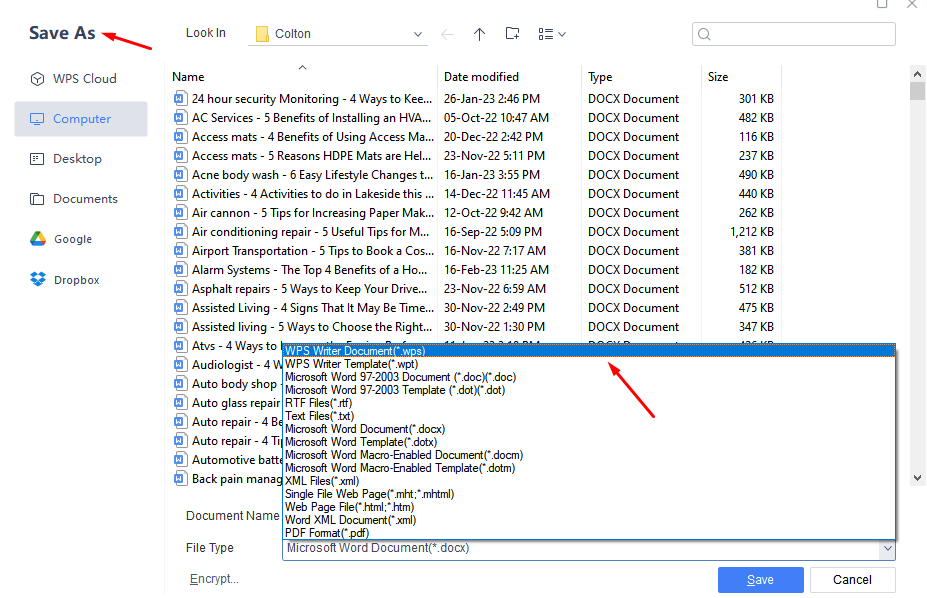Choose Word Macro-Enabled Template (*.dotm)
The height and width of the screenshot is (598, 927).
click(x=589, y=468)
